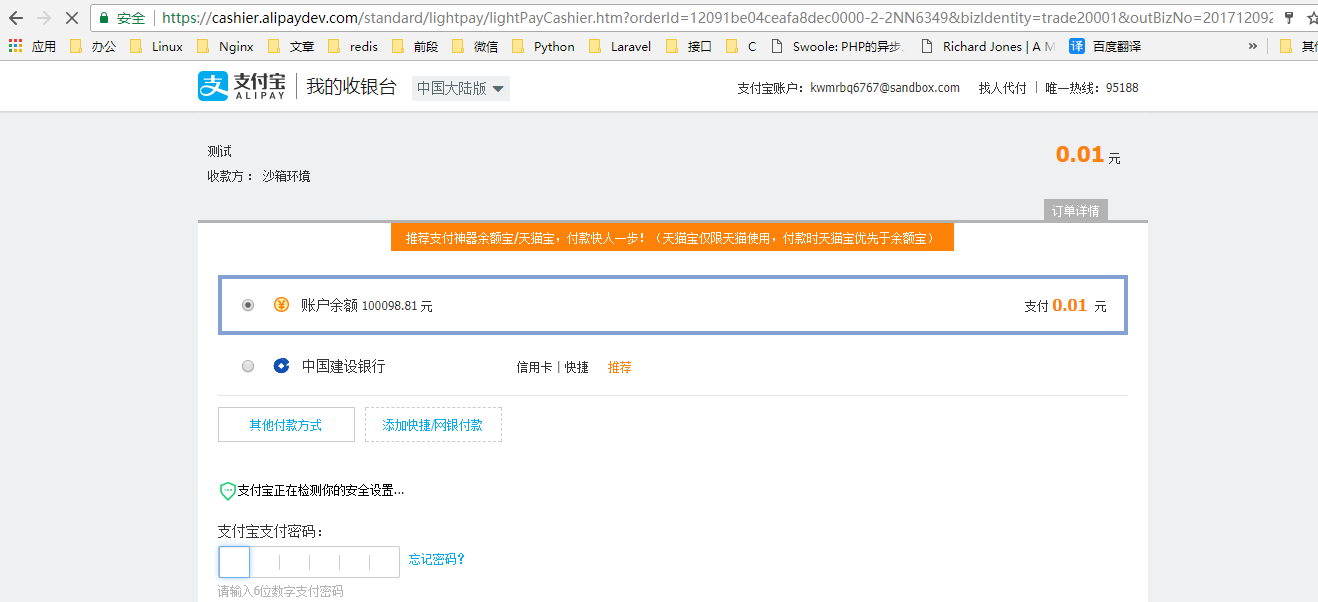
Task: Open the Python bookmark folder
Action: [x=543, y=46]
